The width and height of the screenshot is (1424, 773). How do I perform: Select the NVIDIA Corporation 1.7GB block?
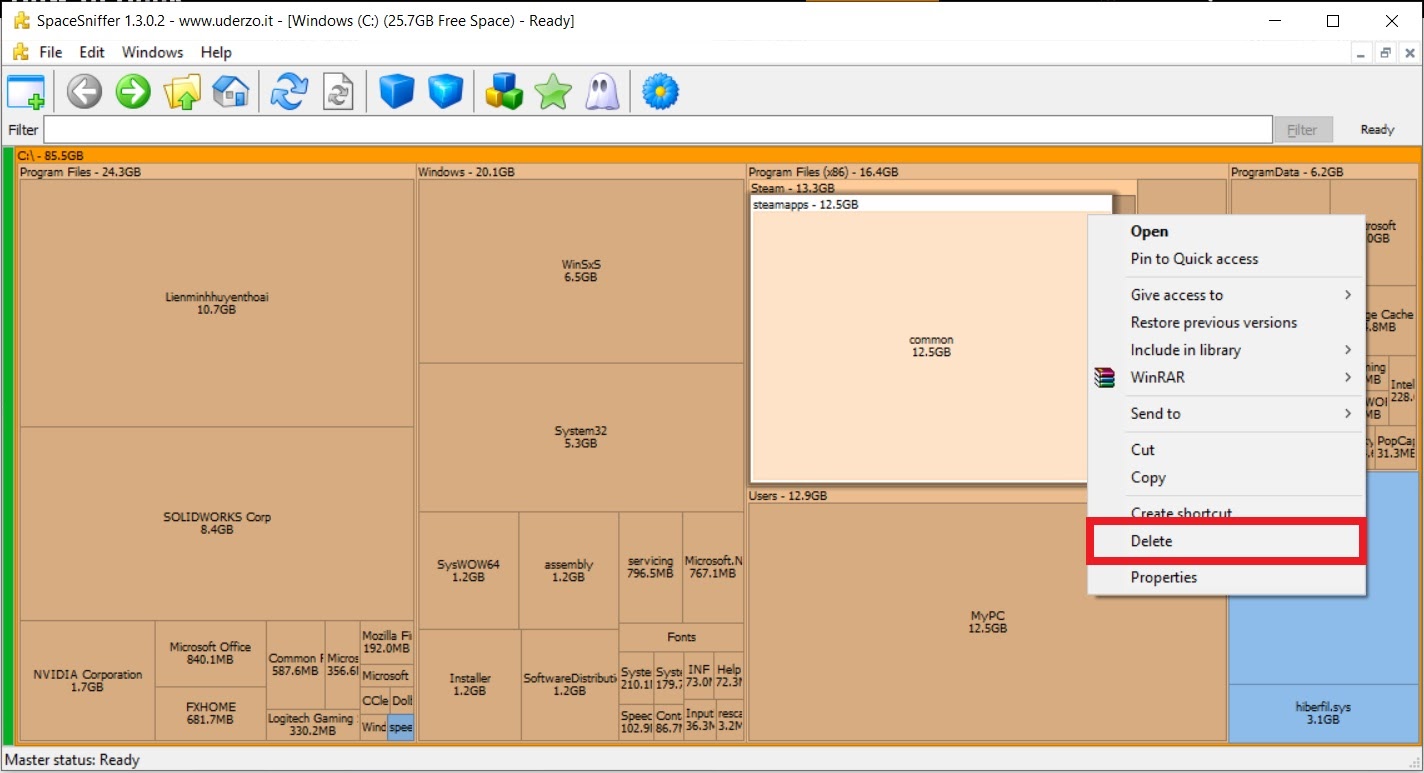(x=87, y=681)
